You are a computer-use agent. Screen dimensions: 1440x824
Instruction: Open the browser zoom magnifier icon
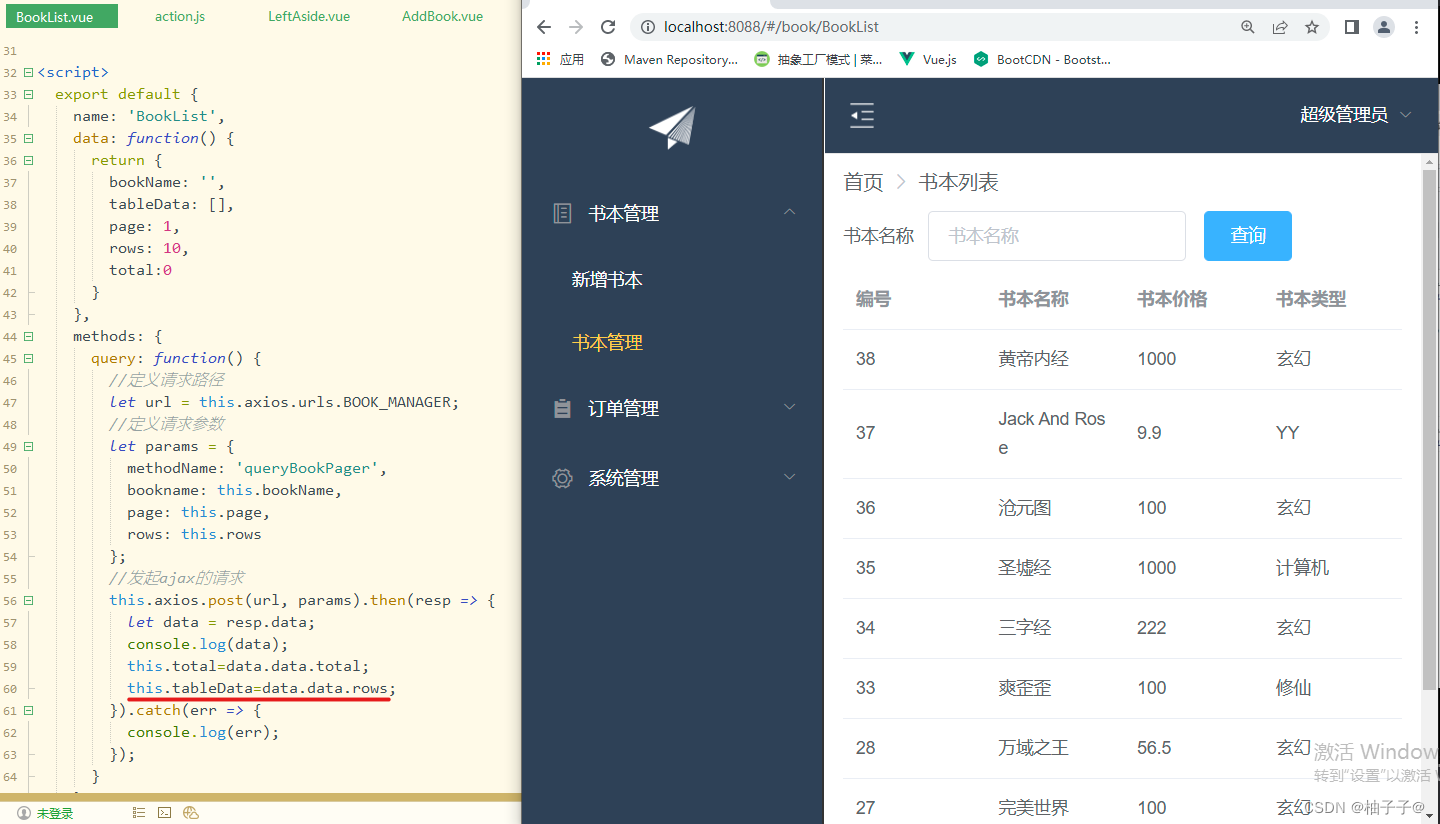[x=1248, y=27]
